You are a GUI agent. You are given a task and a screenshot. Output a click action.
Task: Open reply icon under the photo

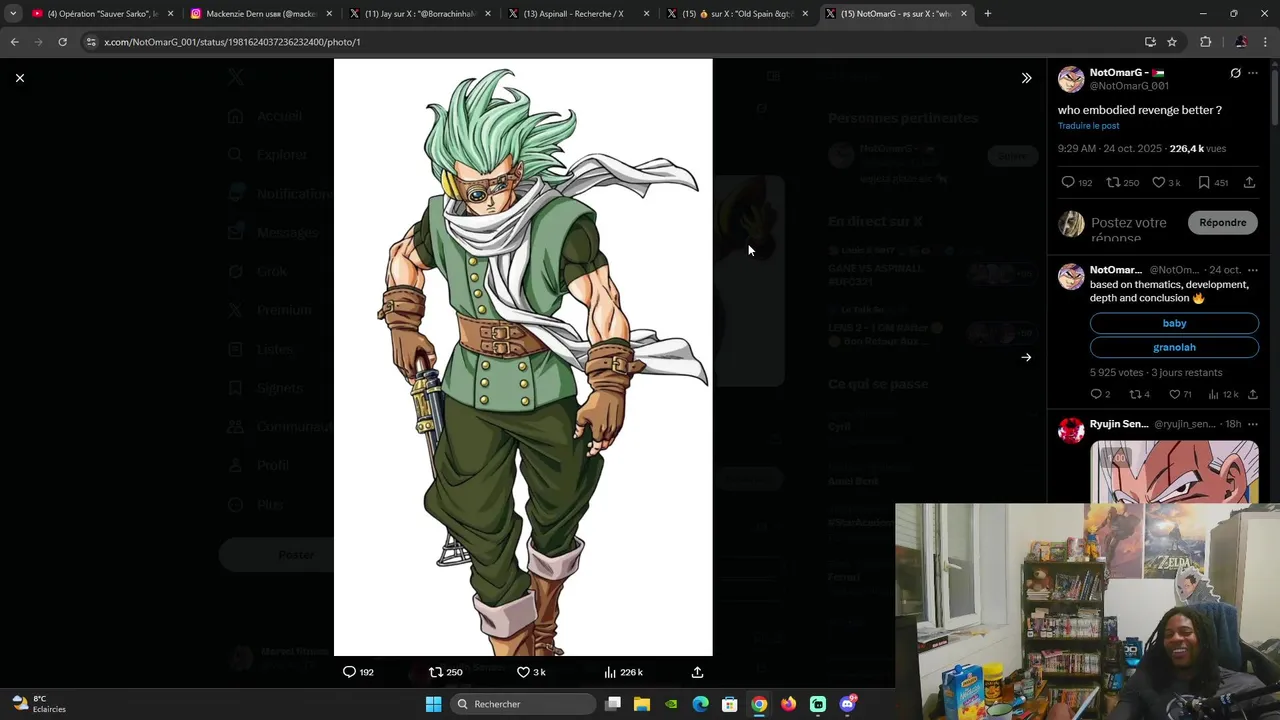(349, 672)
